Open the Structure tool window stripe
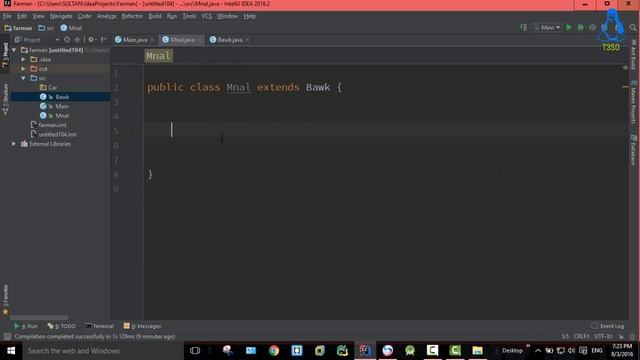This screenshot has height=360, width=640. (5, 99)
